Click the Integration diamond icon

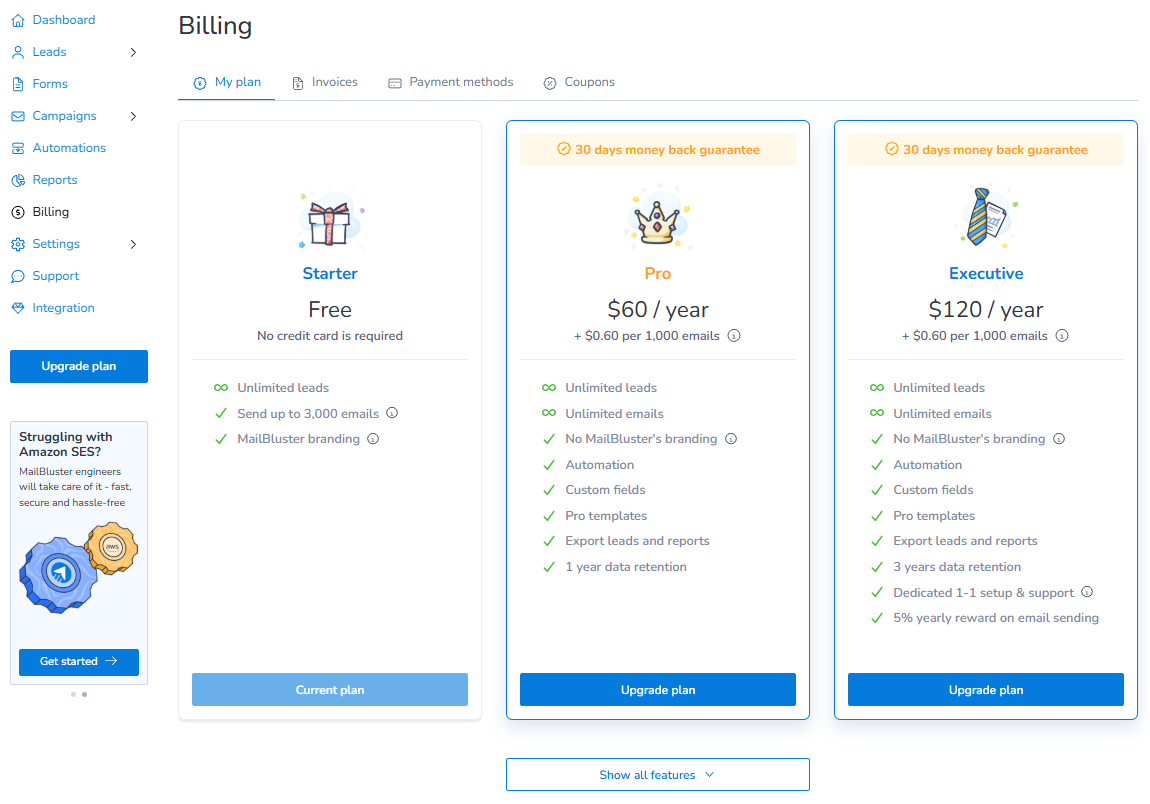[18, 308]
